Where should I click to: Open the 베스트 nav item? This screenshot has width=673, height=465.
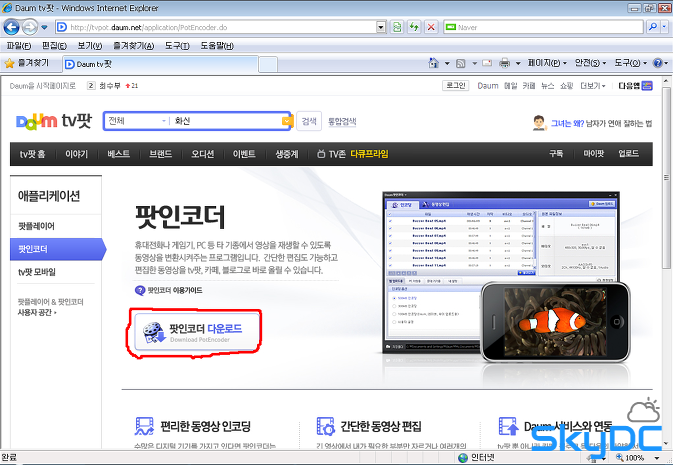click(118, 154)
